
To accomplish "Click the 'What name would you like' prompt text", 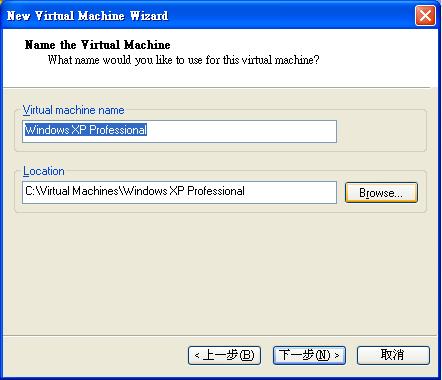I will click(x=183, y=60).
